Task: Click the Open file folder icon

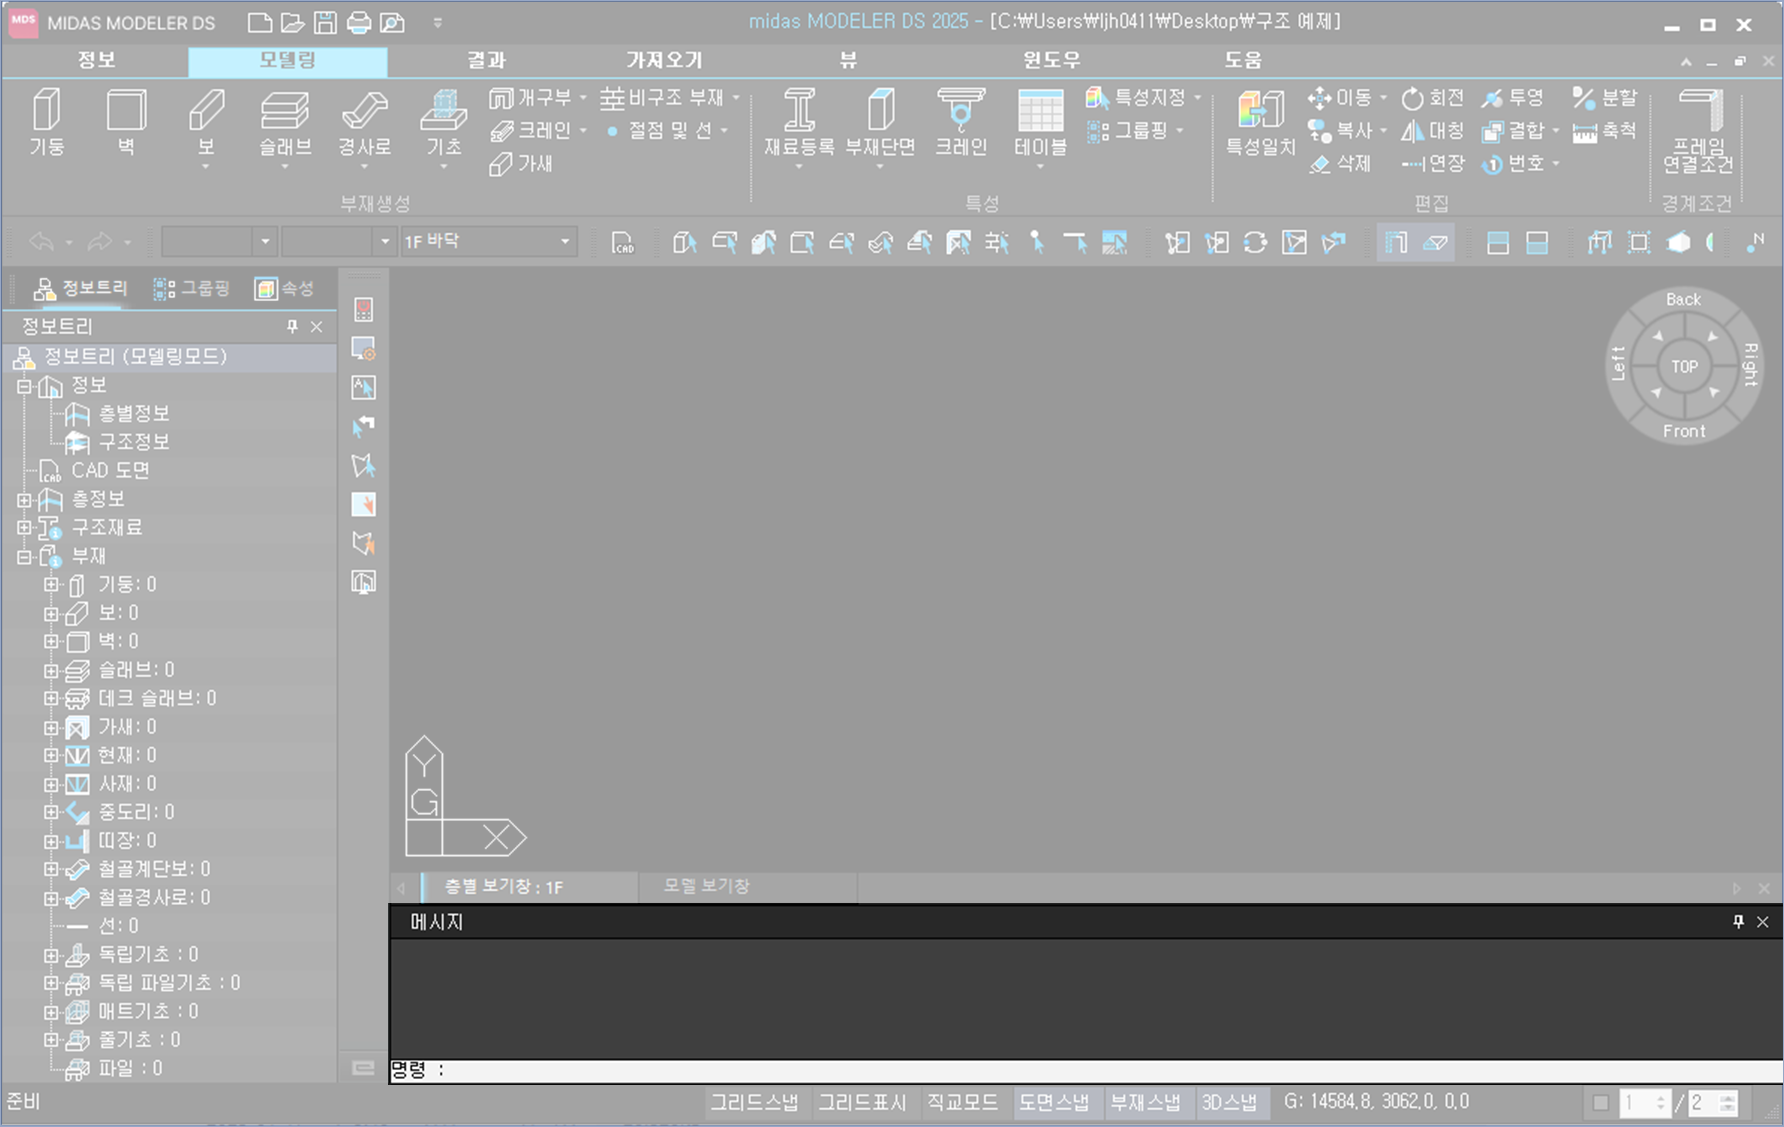Action: click(292, 22)
